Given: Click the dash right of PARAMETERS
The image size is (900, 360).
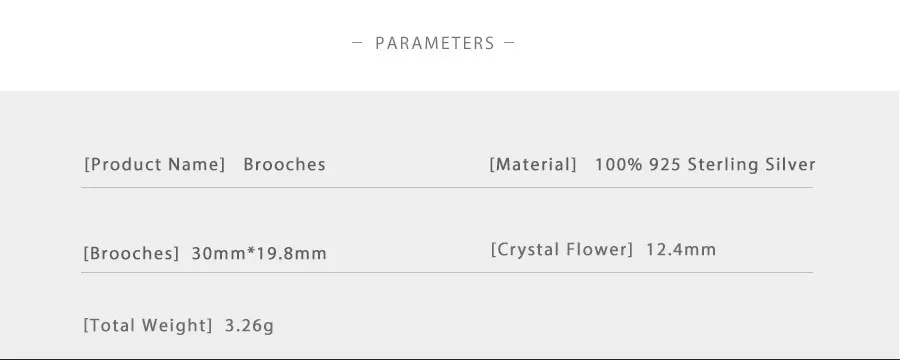Looking at the screenshot, I should [509, 42].
